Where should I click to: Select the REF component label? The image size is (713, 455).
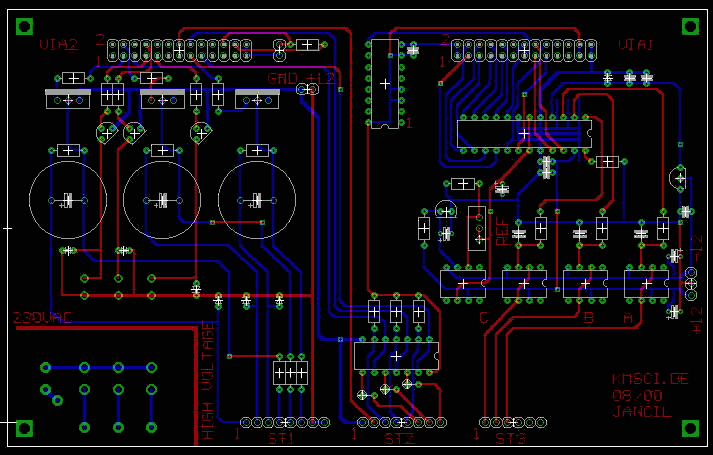point(502,232)
